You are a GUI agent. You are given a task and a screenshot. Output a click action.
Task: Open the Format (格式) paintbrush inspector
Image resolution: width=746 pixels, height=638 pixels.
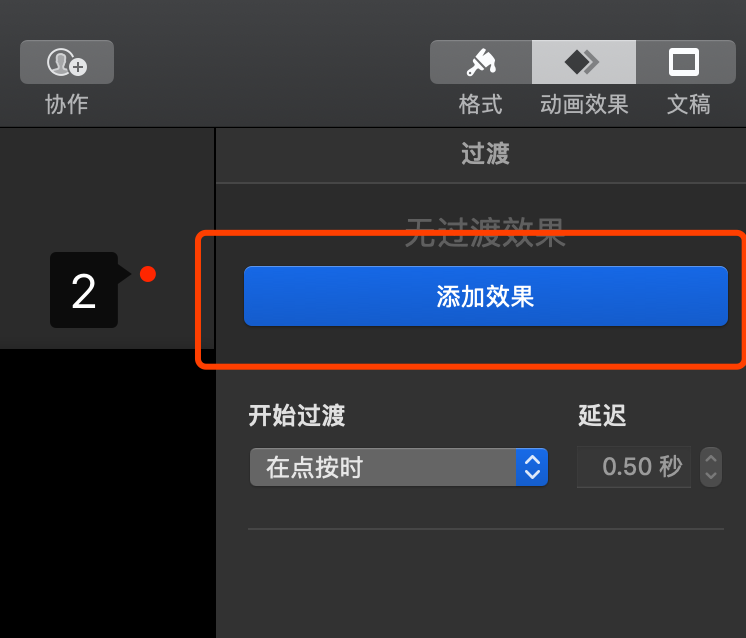(481, 62)
